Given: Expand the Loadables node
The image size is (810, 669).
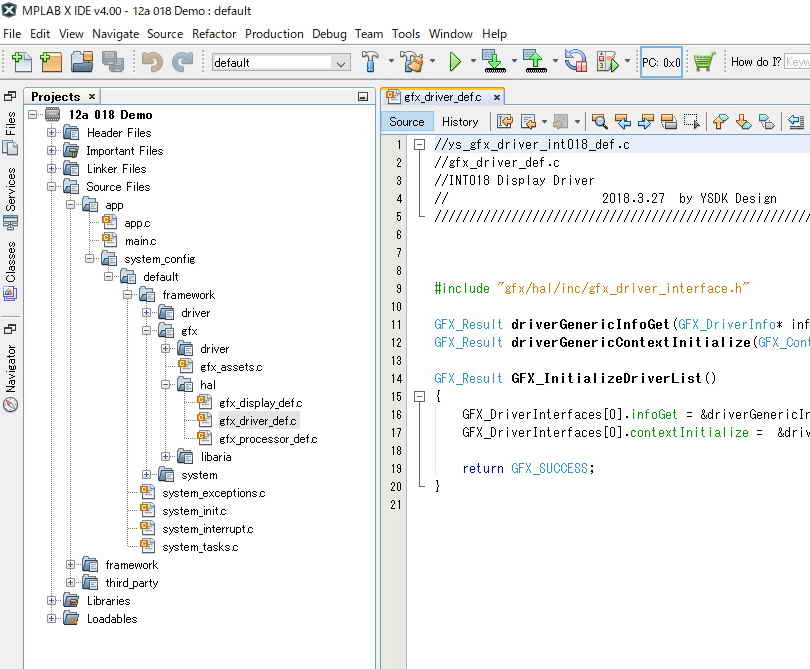Looking at the screenshot, I should (52, 619).
